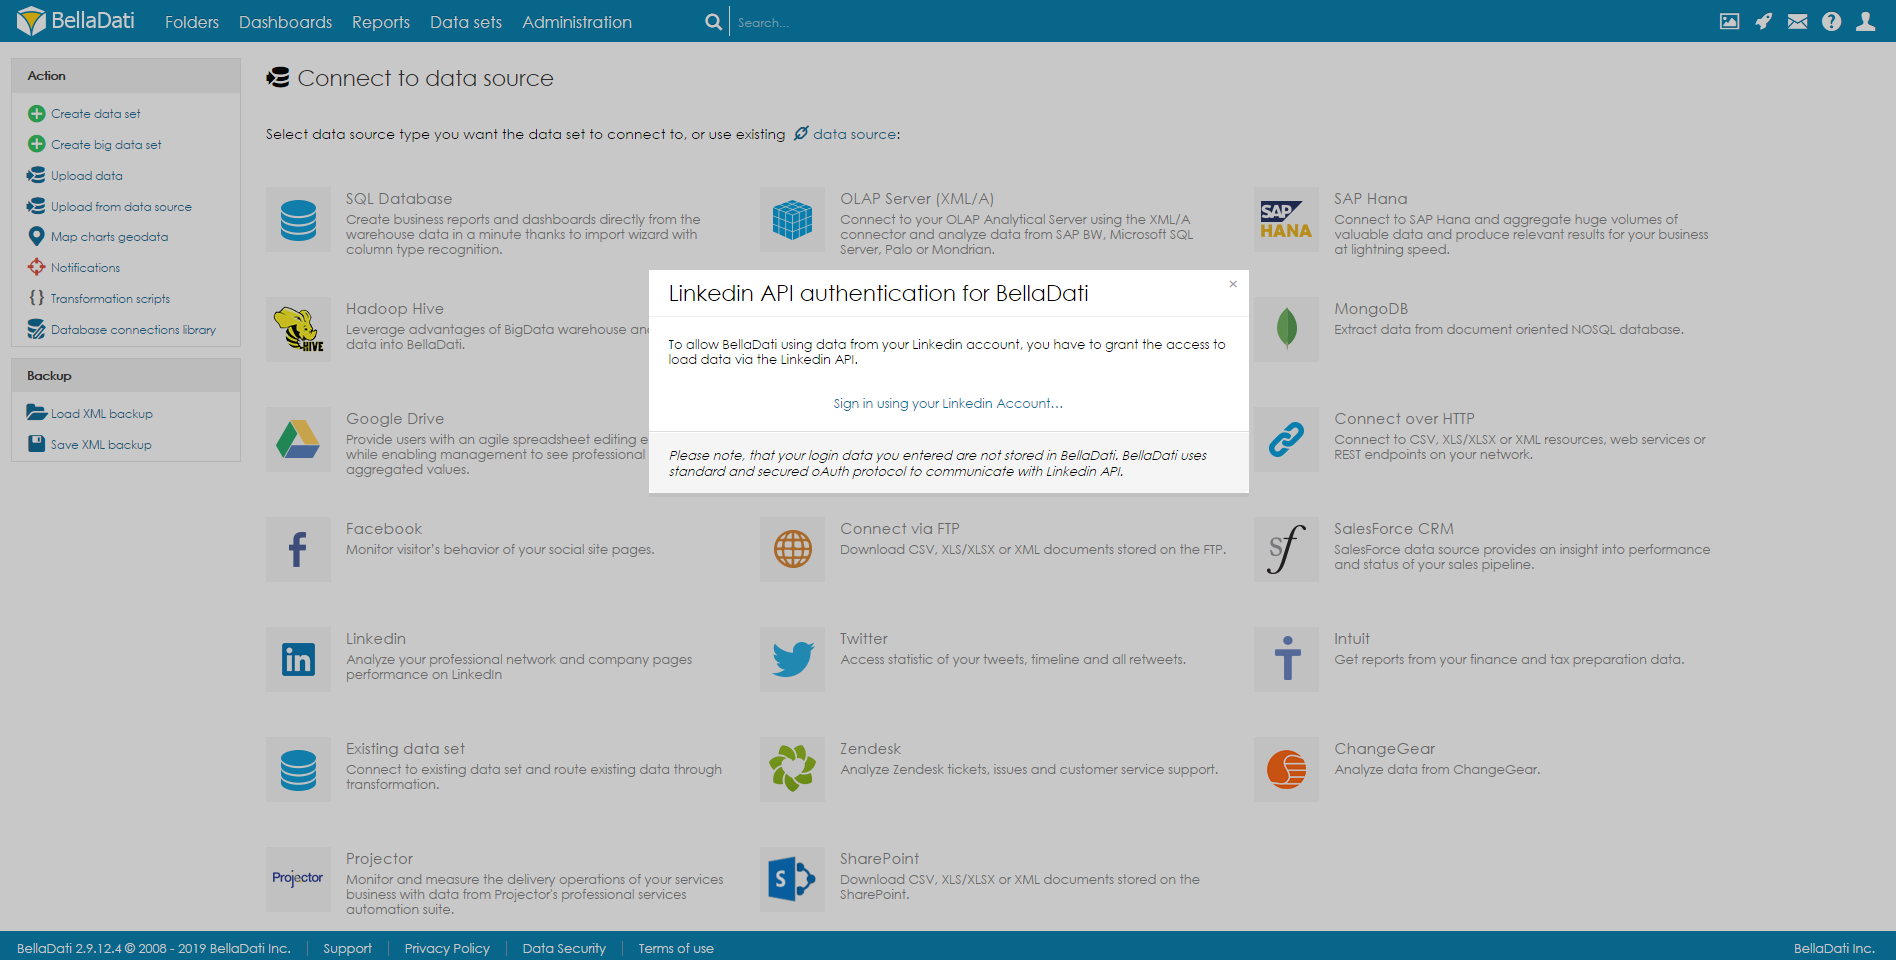
Task: Close the Linkedin authentication dialog
Action: [1233, 284]
